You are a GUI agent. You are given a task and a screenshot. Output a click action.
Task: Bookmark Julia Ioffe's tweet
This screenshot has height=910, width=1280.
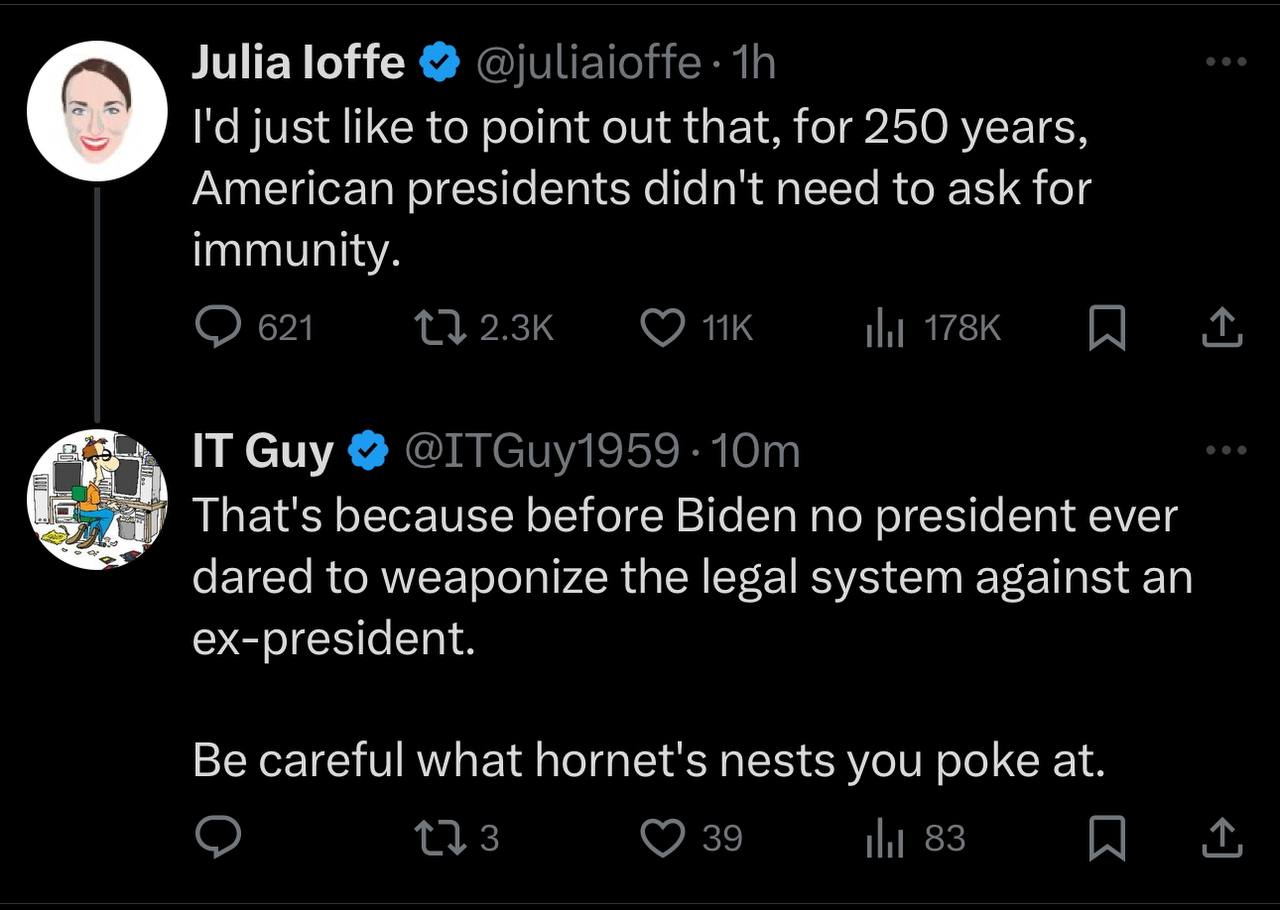[1106, 329]
